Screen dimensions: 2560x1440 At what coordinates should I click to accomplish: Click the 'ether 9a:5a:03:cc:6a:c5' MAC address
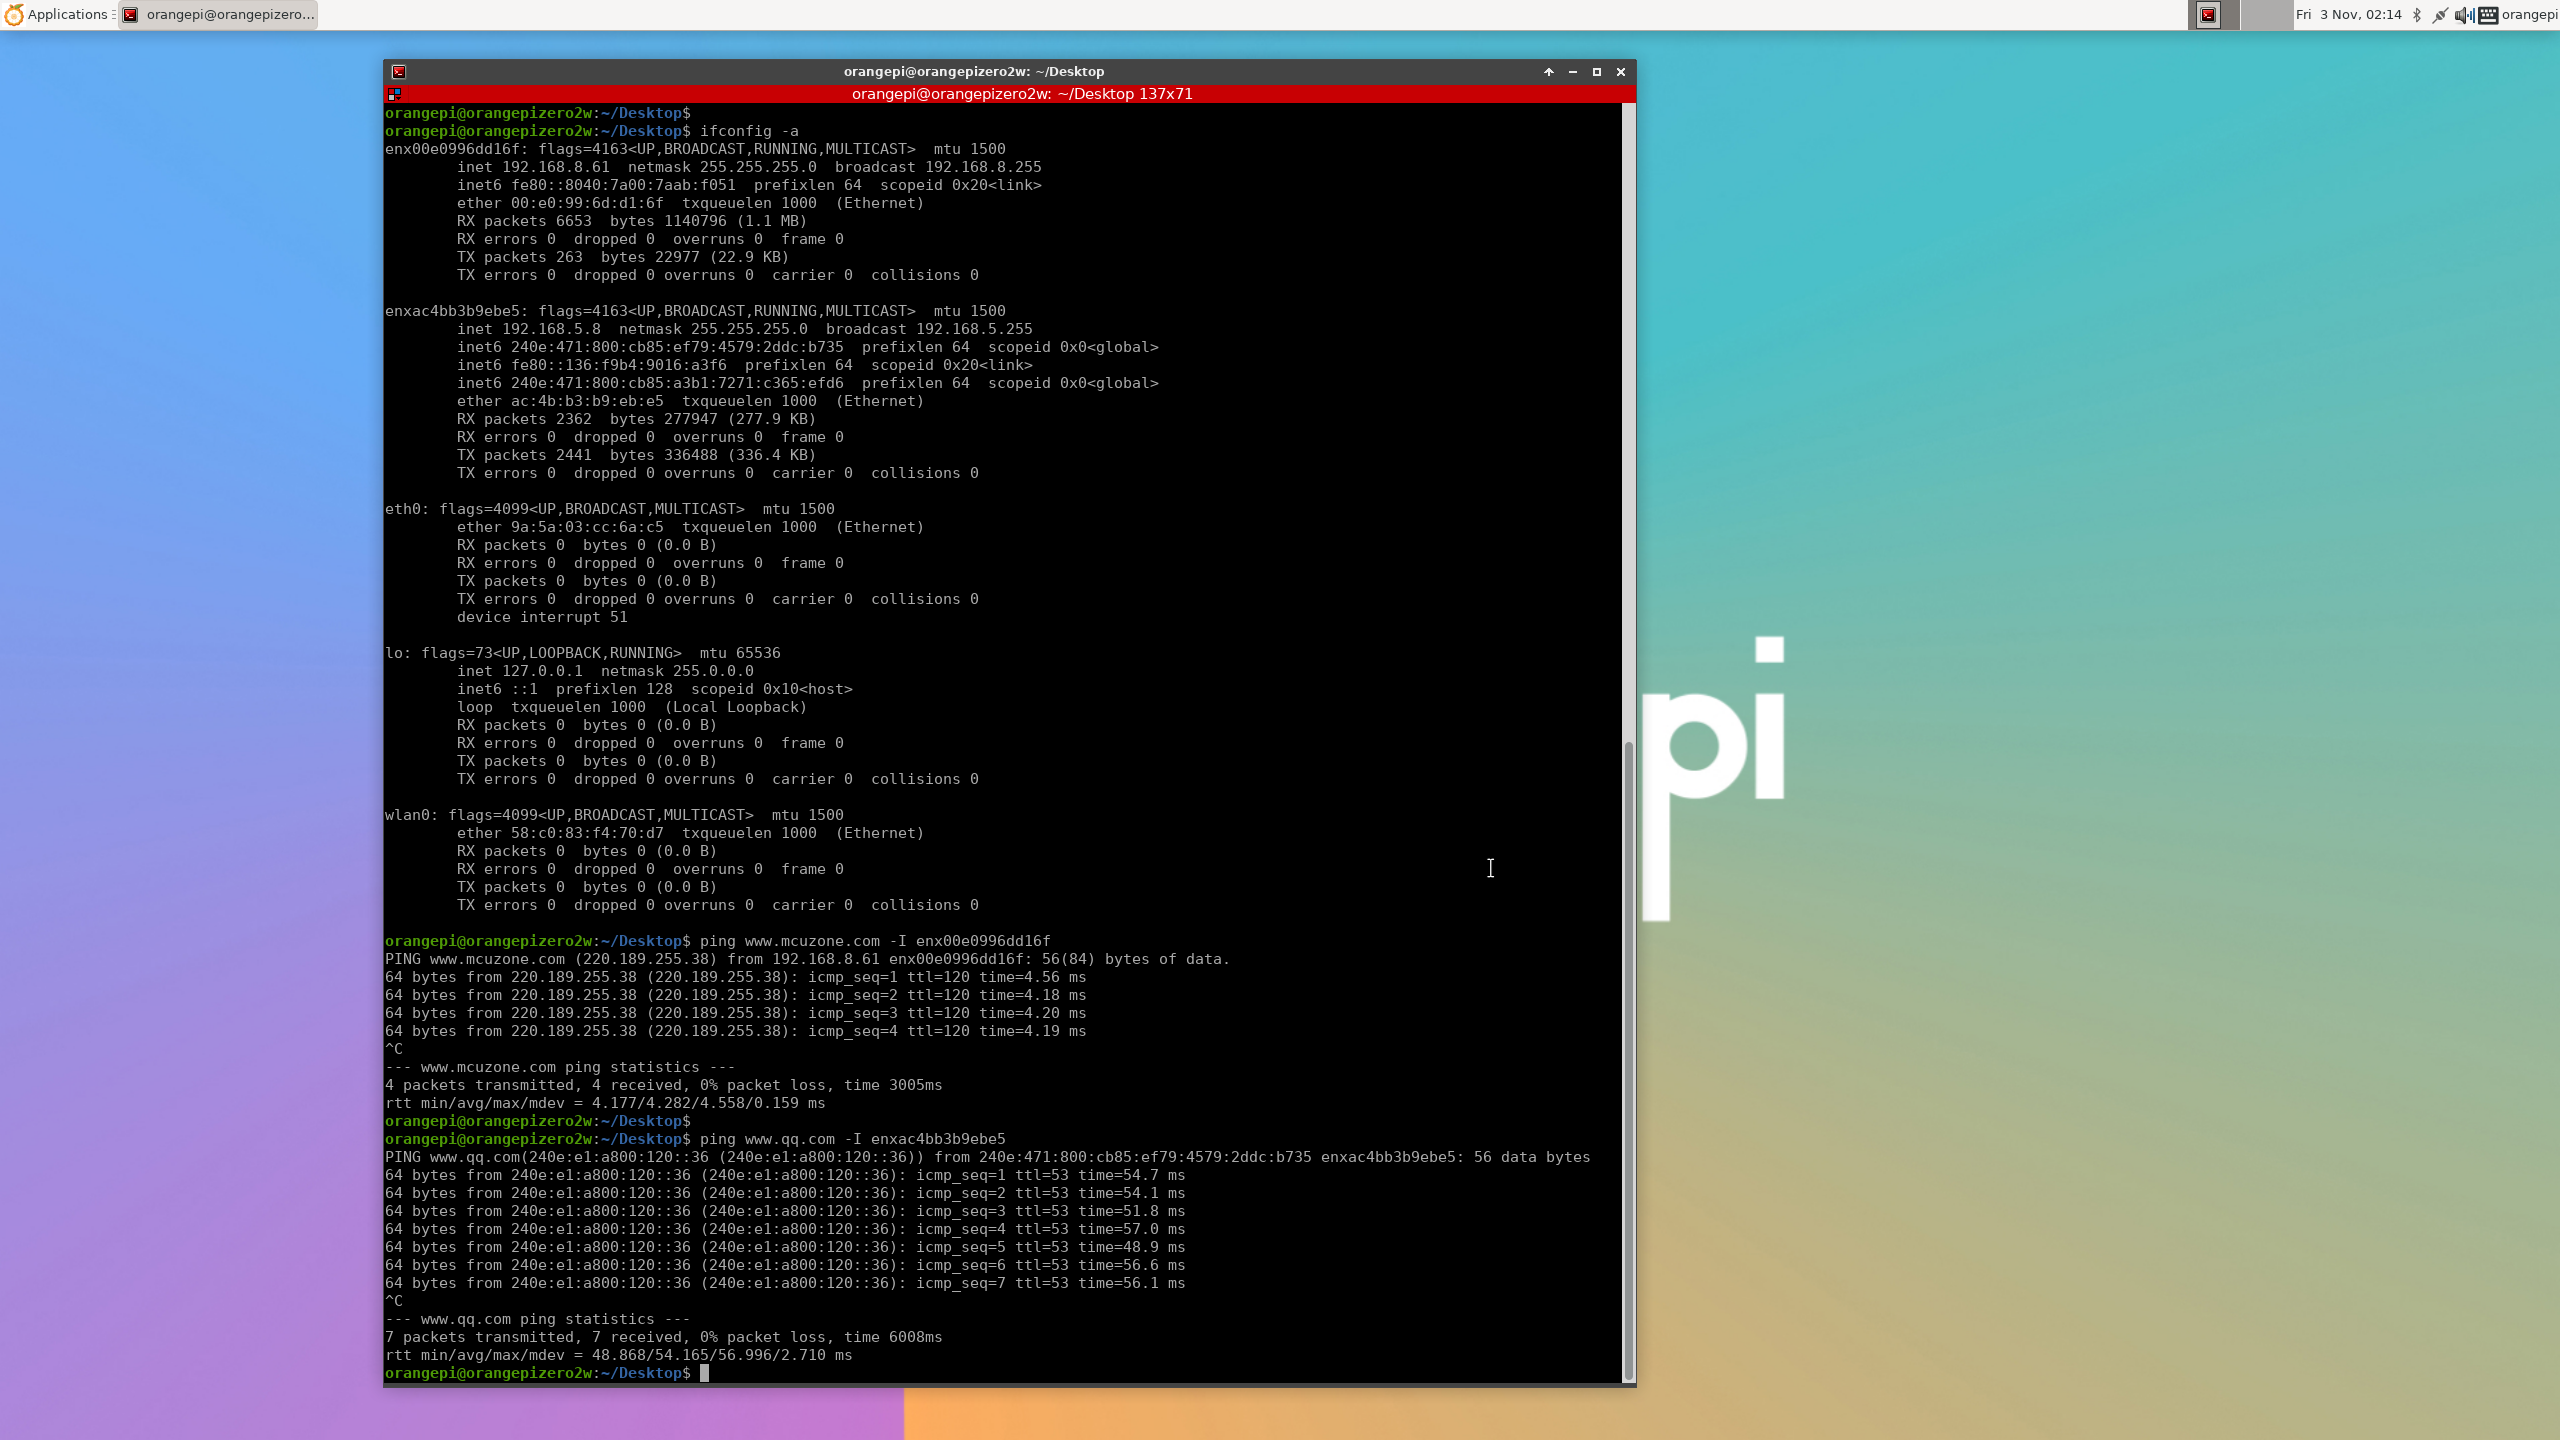pyautogui.click(x=560, y=527)
